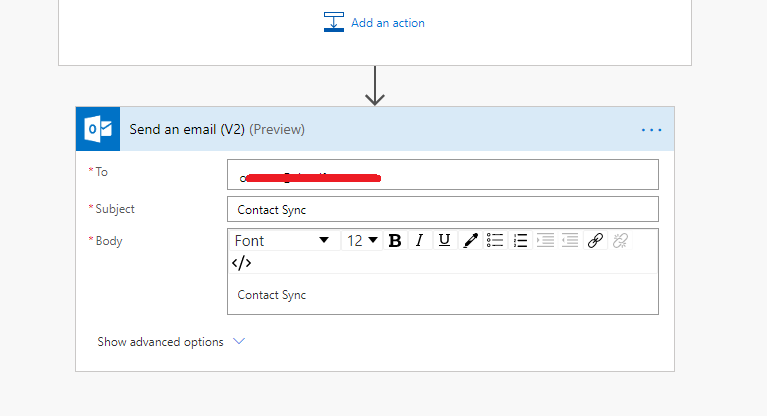Click the increase indent icon
This screenshot has width=767, height=417.
coord(570,240)
